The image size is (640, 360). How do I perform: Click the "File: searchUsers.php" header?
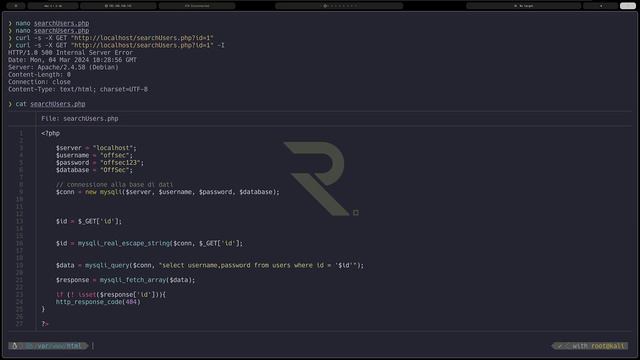(80, 119)
